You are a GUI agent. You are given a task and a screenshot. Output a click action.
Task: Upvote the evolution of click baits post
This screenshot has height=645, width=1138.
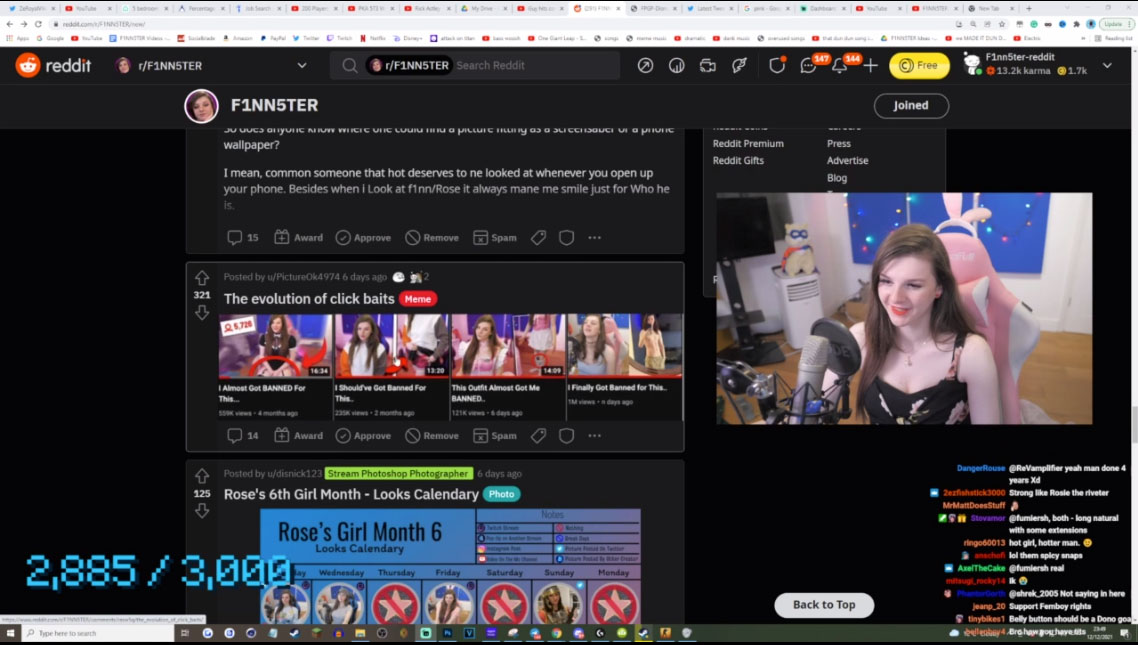[202, 277]
